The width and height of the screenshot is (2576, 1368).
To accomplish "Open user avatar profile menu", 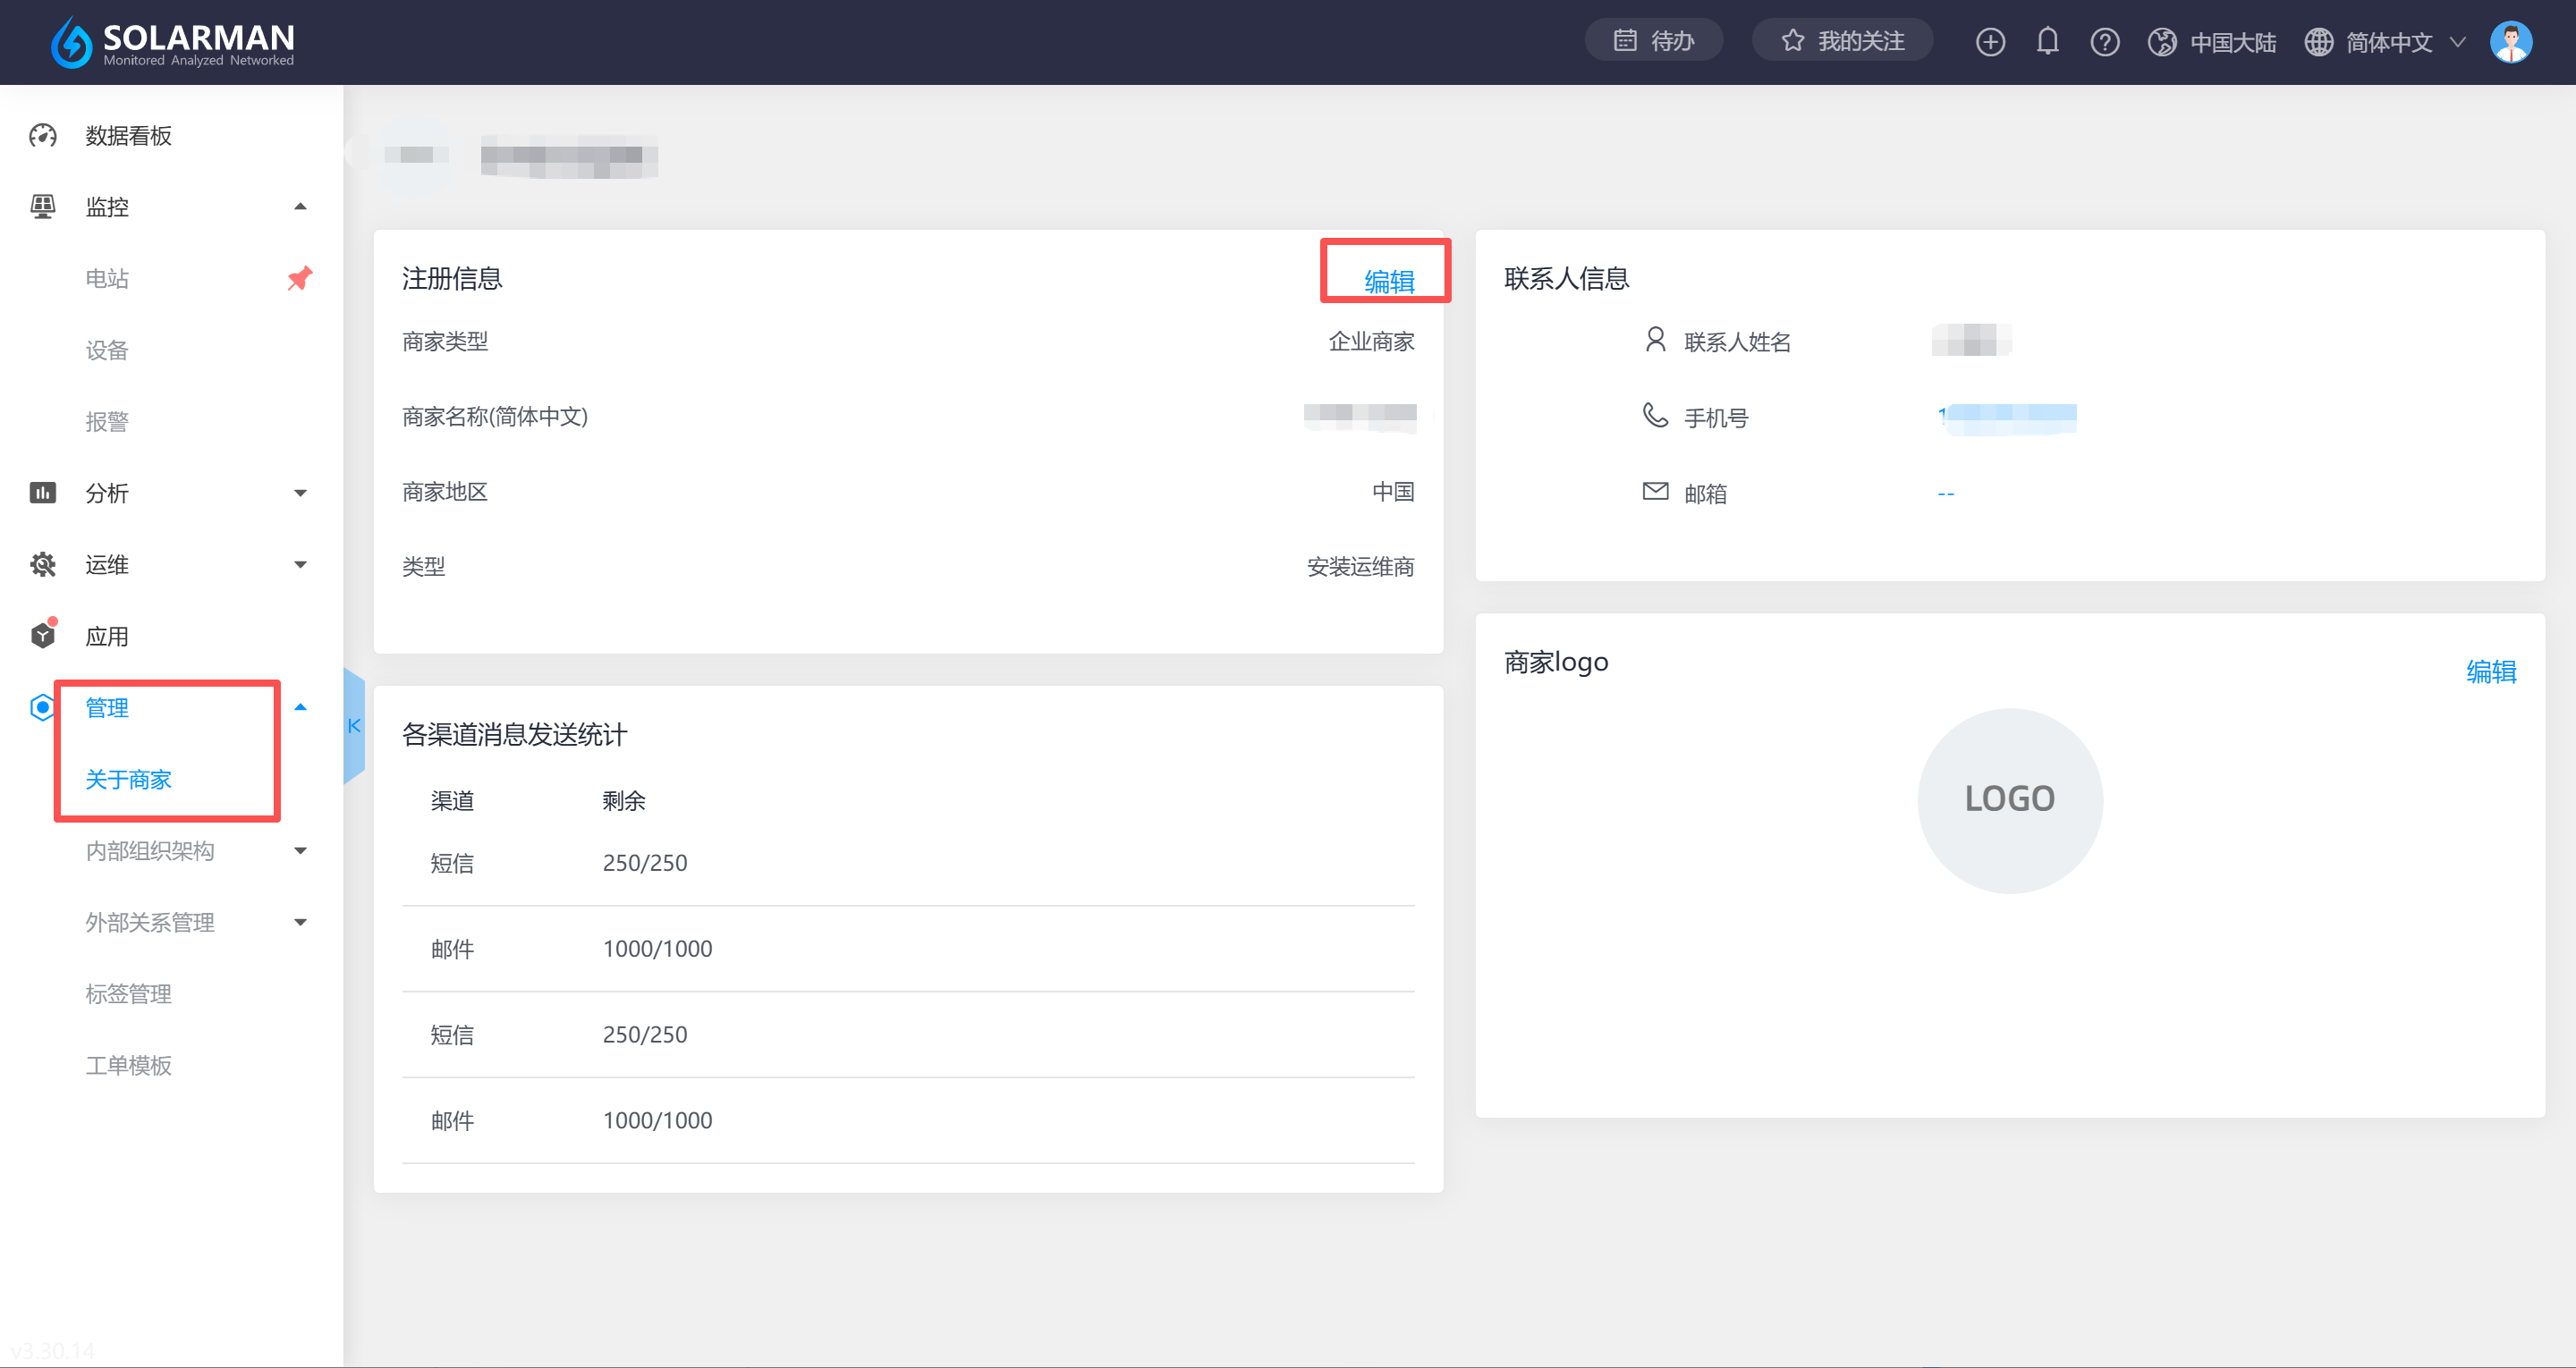I will (x=2510, y=42).
